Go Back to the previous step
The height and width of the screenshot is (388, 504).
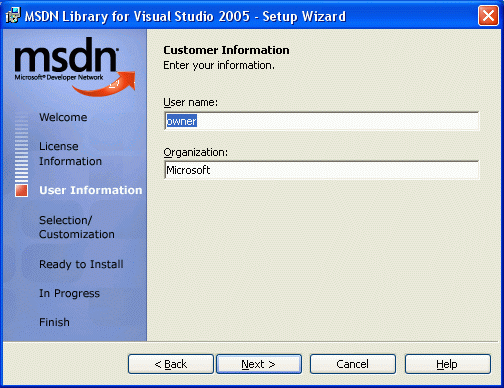171,364
